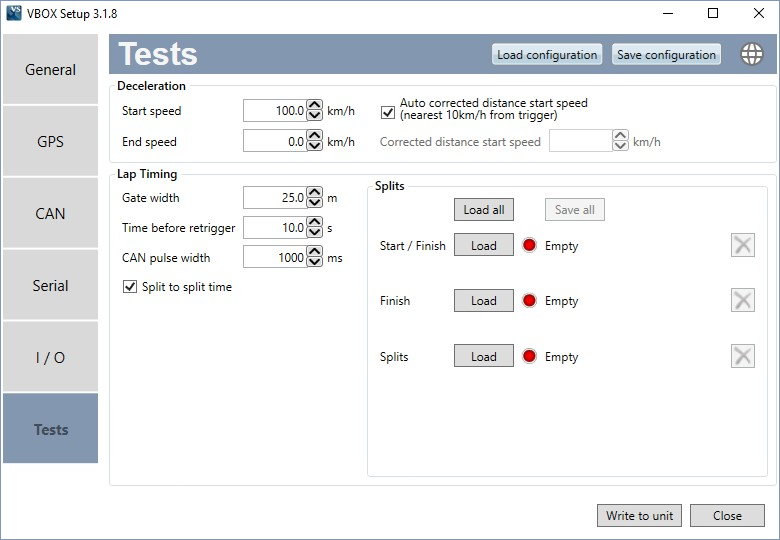The width and height of the screenshot is (780, 540).
Task: Decrease Time before retrigger value
Action: (314, 233)
